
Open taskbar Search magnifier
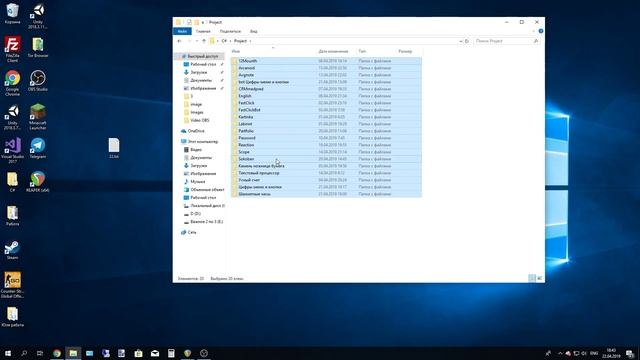tap(24, 353)
